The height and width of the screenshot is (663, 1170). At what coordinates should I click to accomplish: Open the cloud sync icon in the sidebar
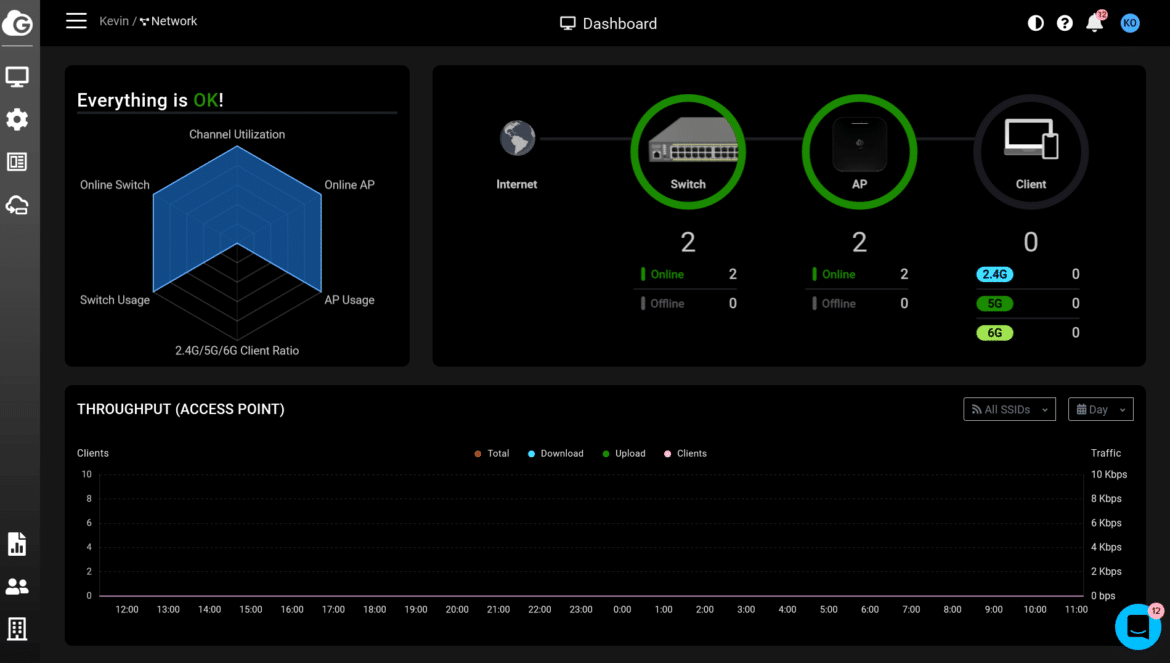[17, 205]
